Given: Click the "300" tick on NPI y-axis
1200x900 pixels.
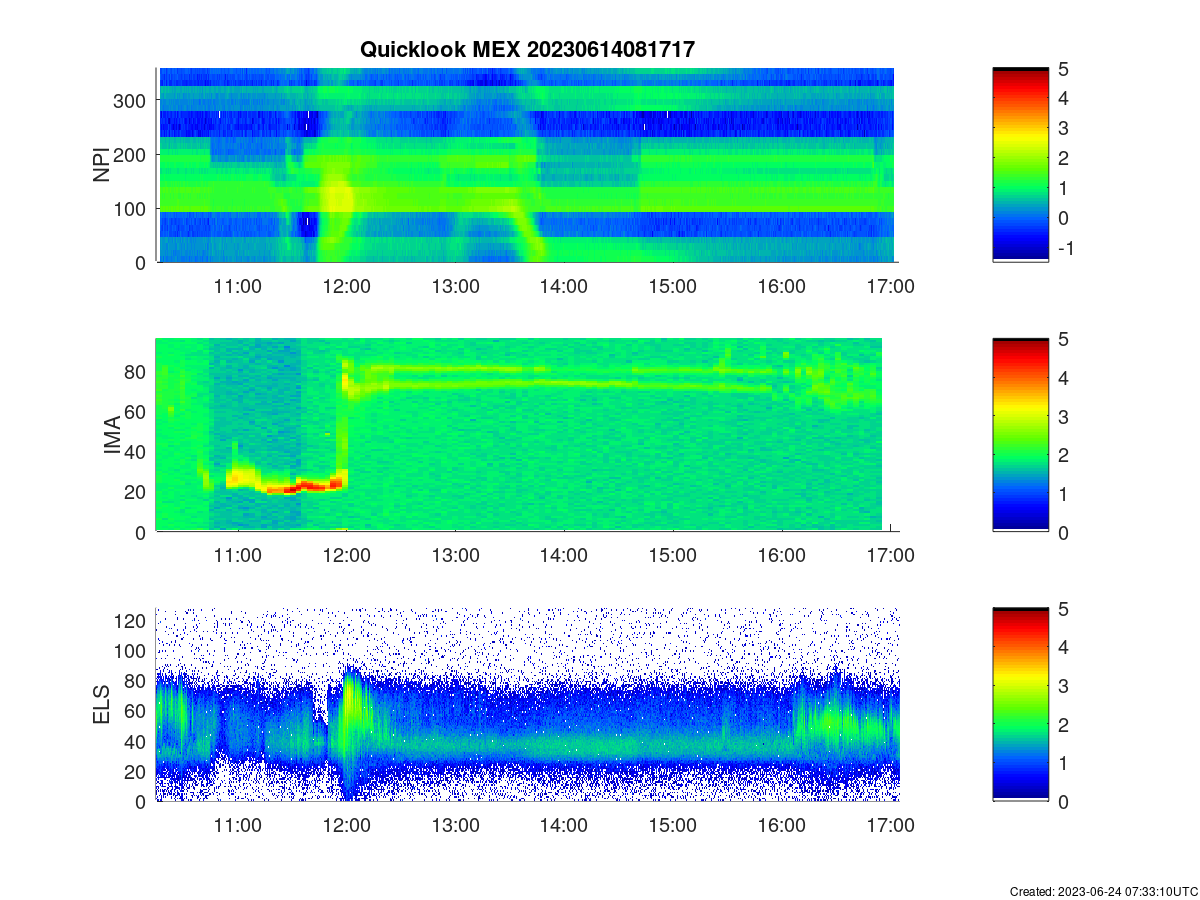Looking at the screenshot, I should pyautogui.click(x=131, y=100).
